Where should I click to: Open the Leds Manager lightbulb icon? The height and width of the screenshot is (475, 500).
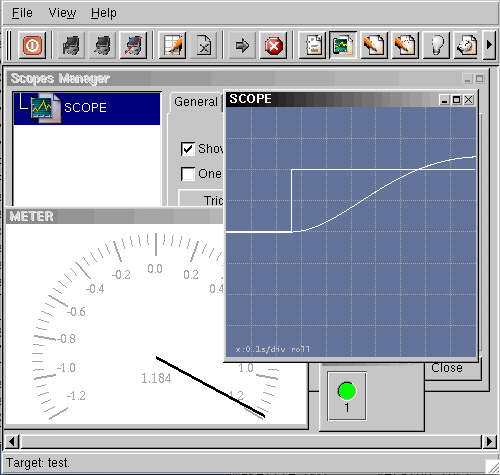pyautogui.click(x=436, y=45)
